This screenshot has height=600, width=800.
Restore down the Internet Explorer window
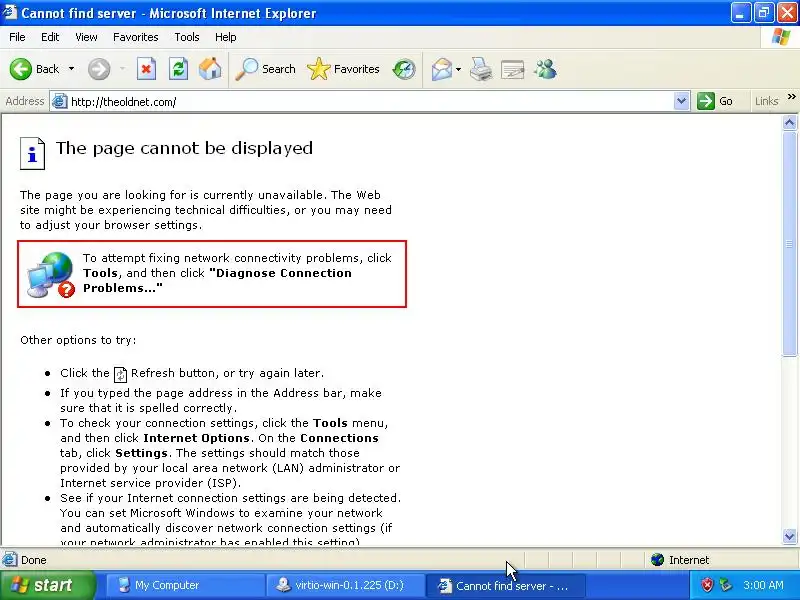click(763, 13)
